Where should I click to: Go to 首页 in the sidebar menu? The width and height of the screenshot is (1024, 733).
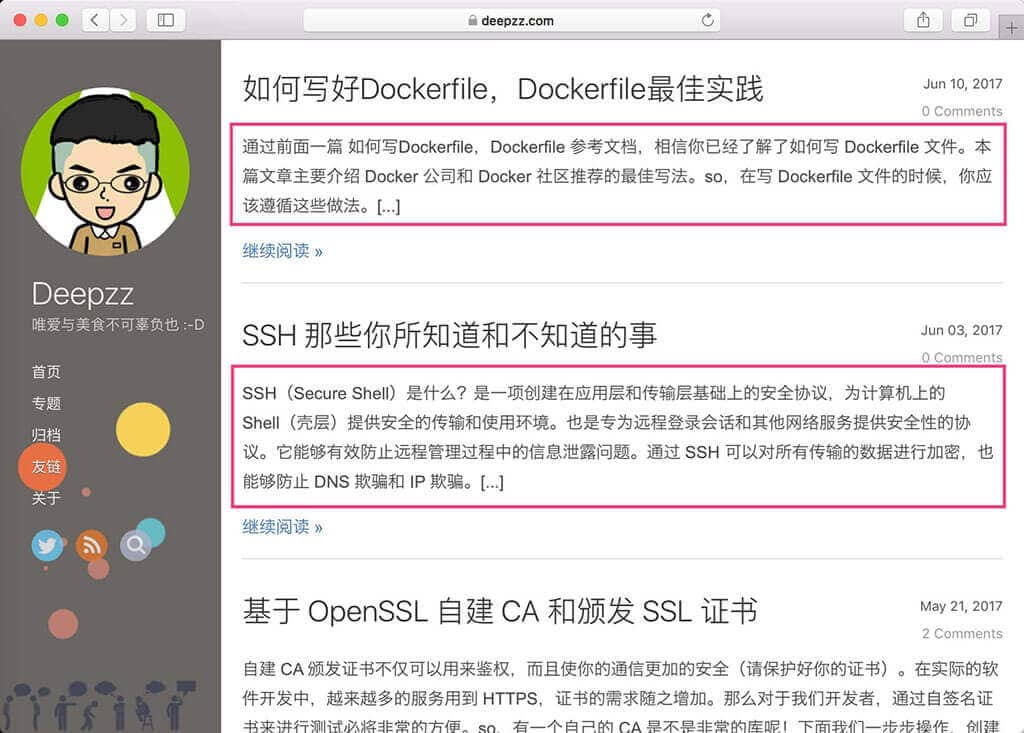tap(46, 372)
